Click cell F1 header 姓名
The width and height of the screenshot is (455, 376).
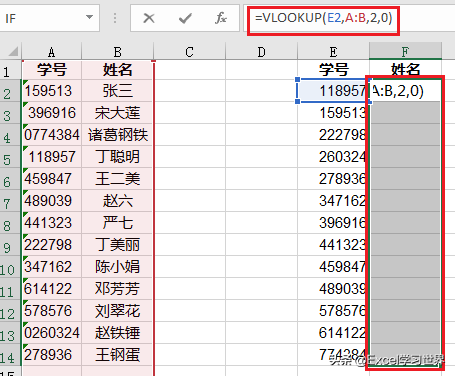point(405,69)
